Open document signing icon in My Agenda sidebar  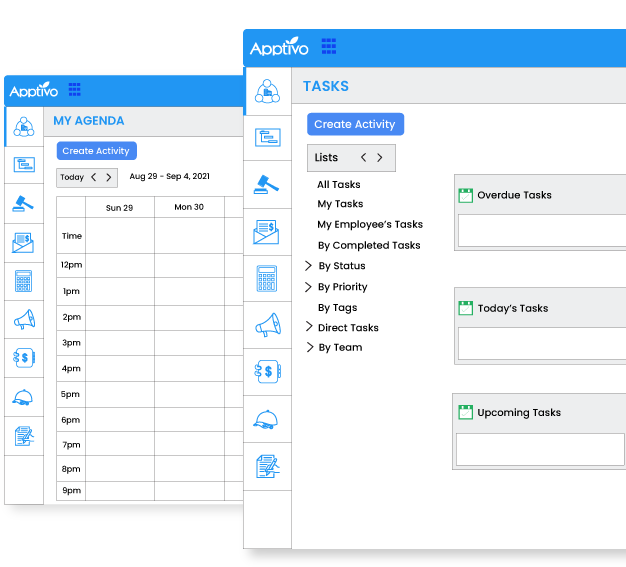click(24, 436)
